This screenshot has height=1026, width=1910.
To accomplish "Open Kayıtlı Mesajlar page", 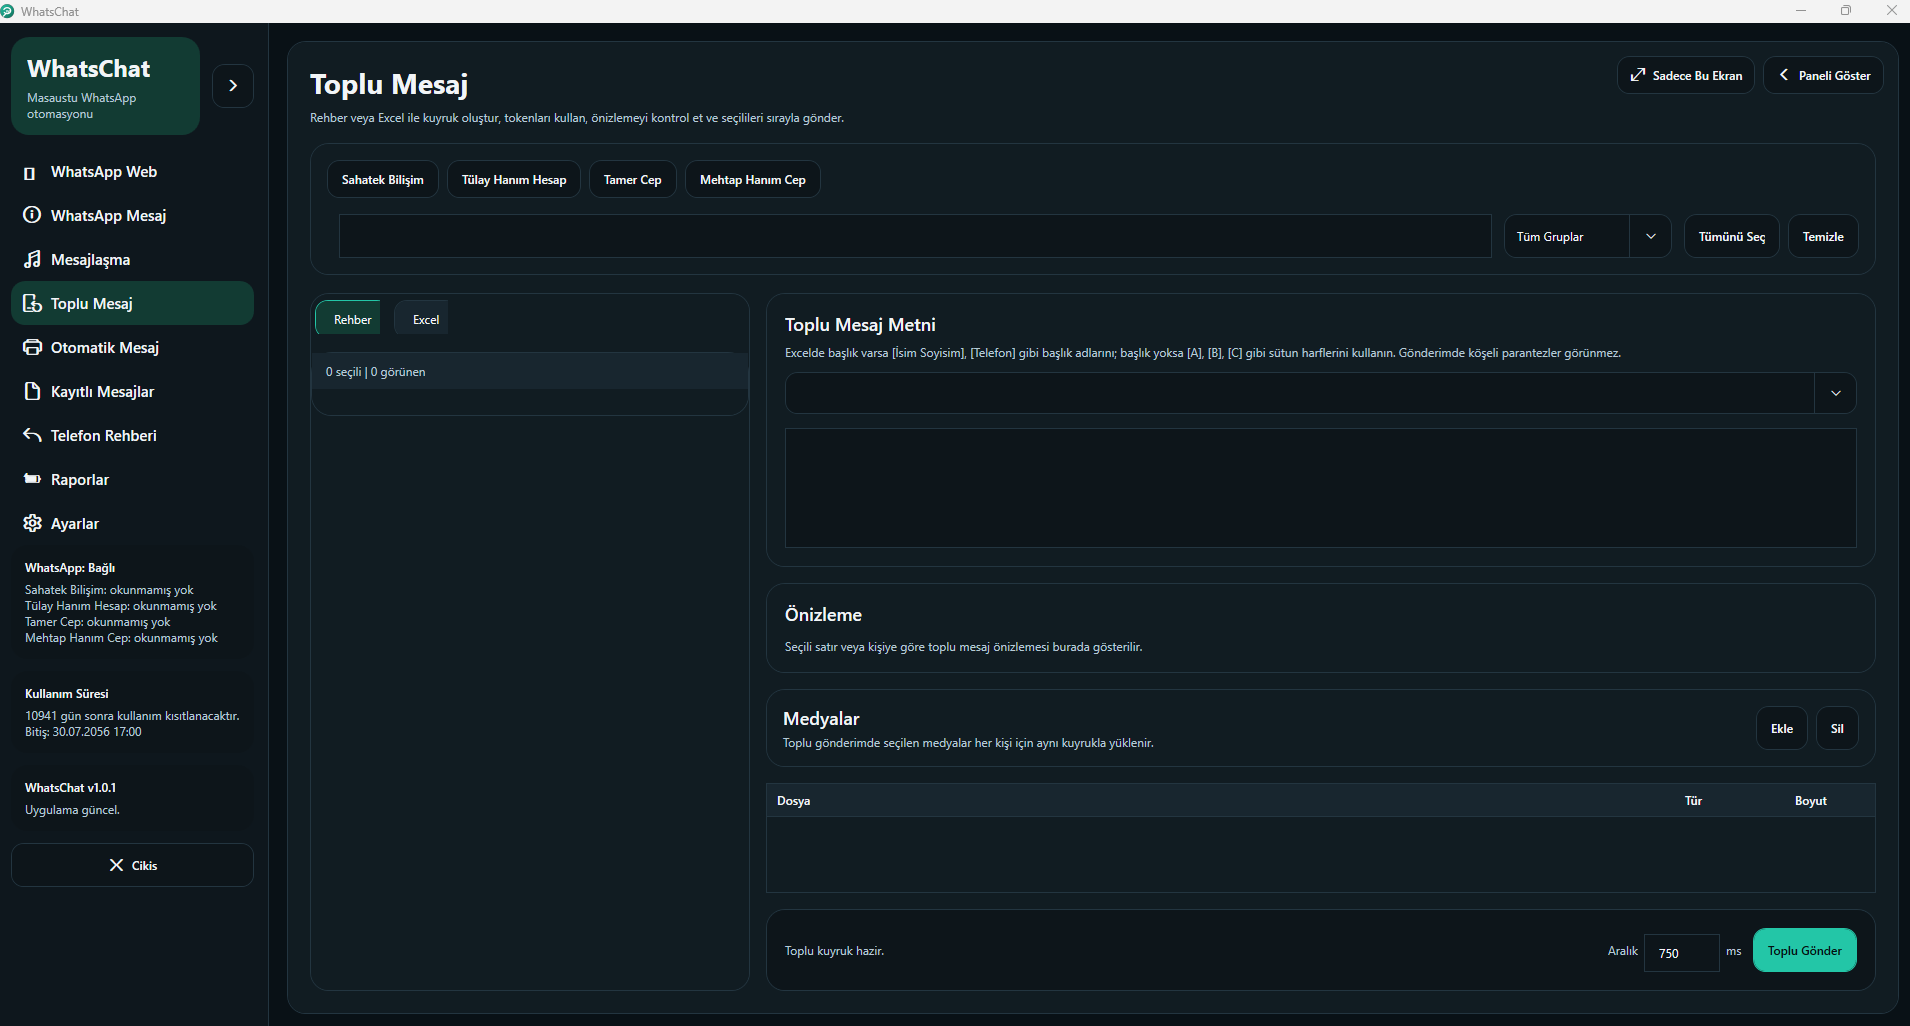I will [132, 392].
